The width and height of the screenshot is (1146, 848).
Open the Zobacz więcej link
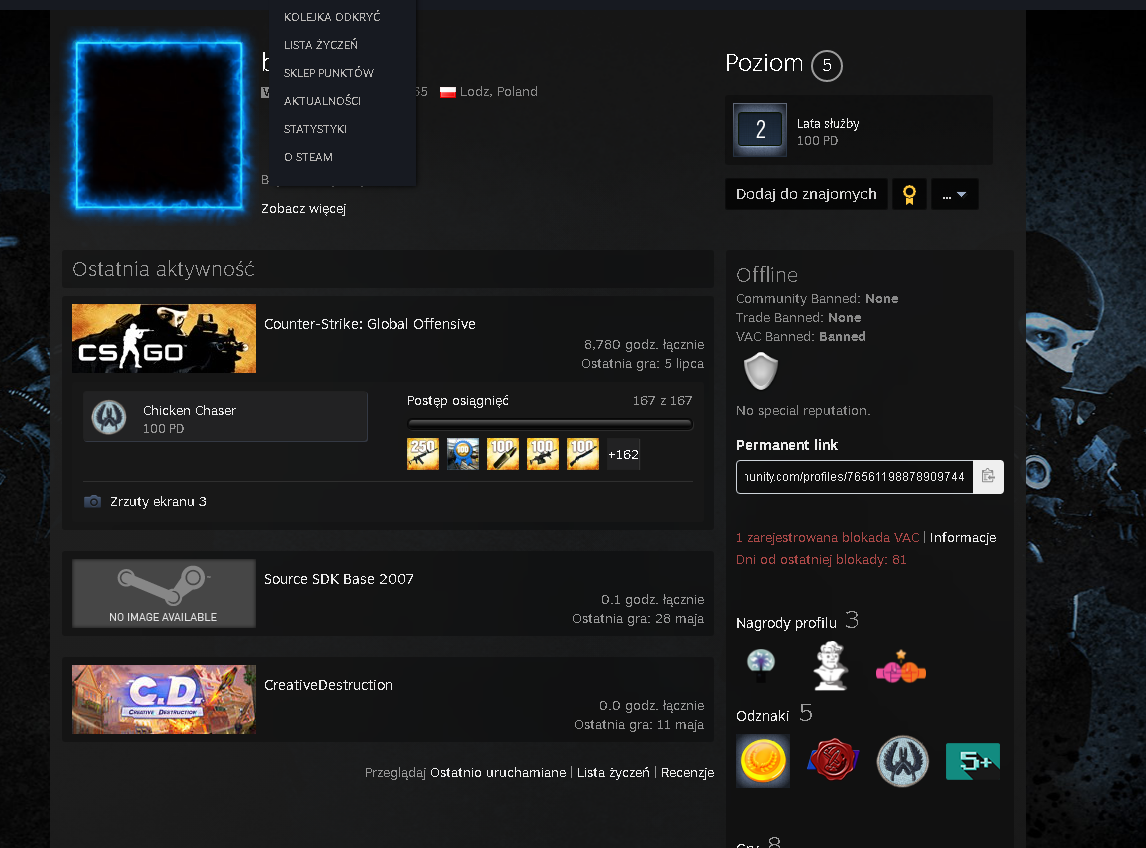tap(303, 208)
